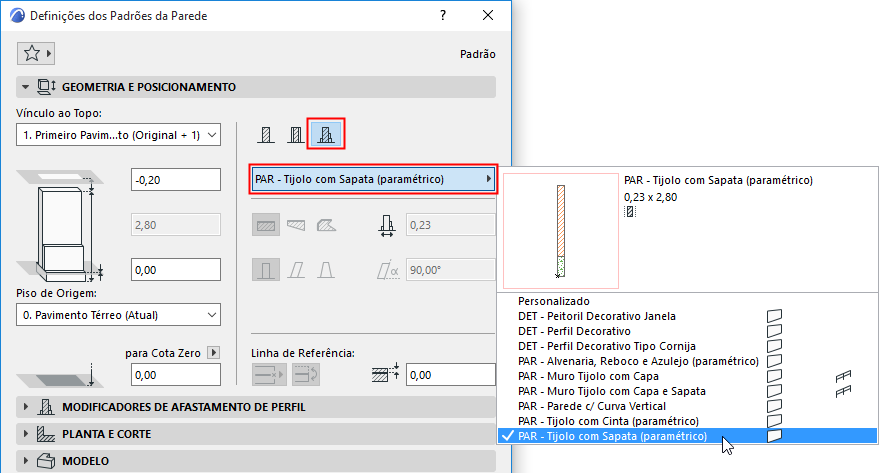Click the wall height field showing 2,80
880x473 pixels.
click(x=176, y=225)
